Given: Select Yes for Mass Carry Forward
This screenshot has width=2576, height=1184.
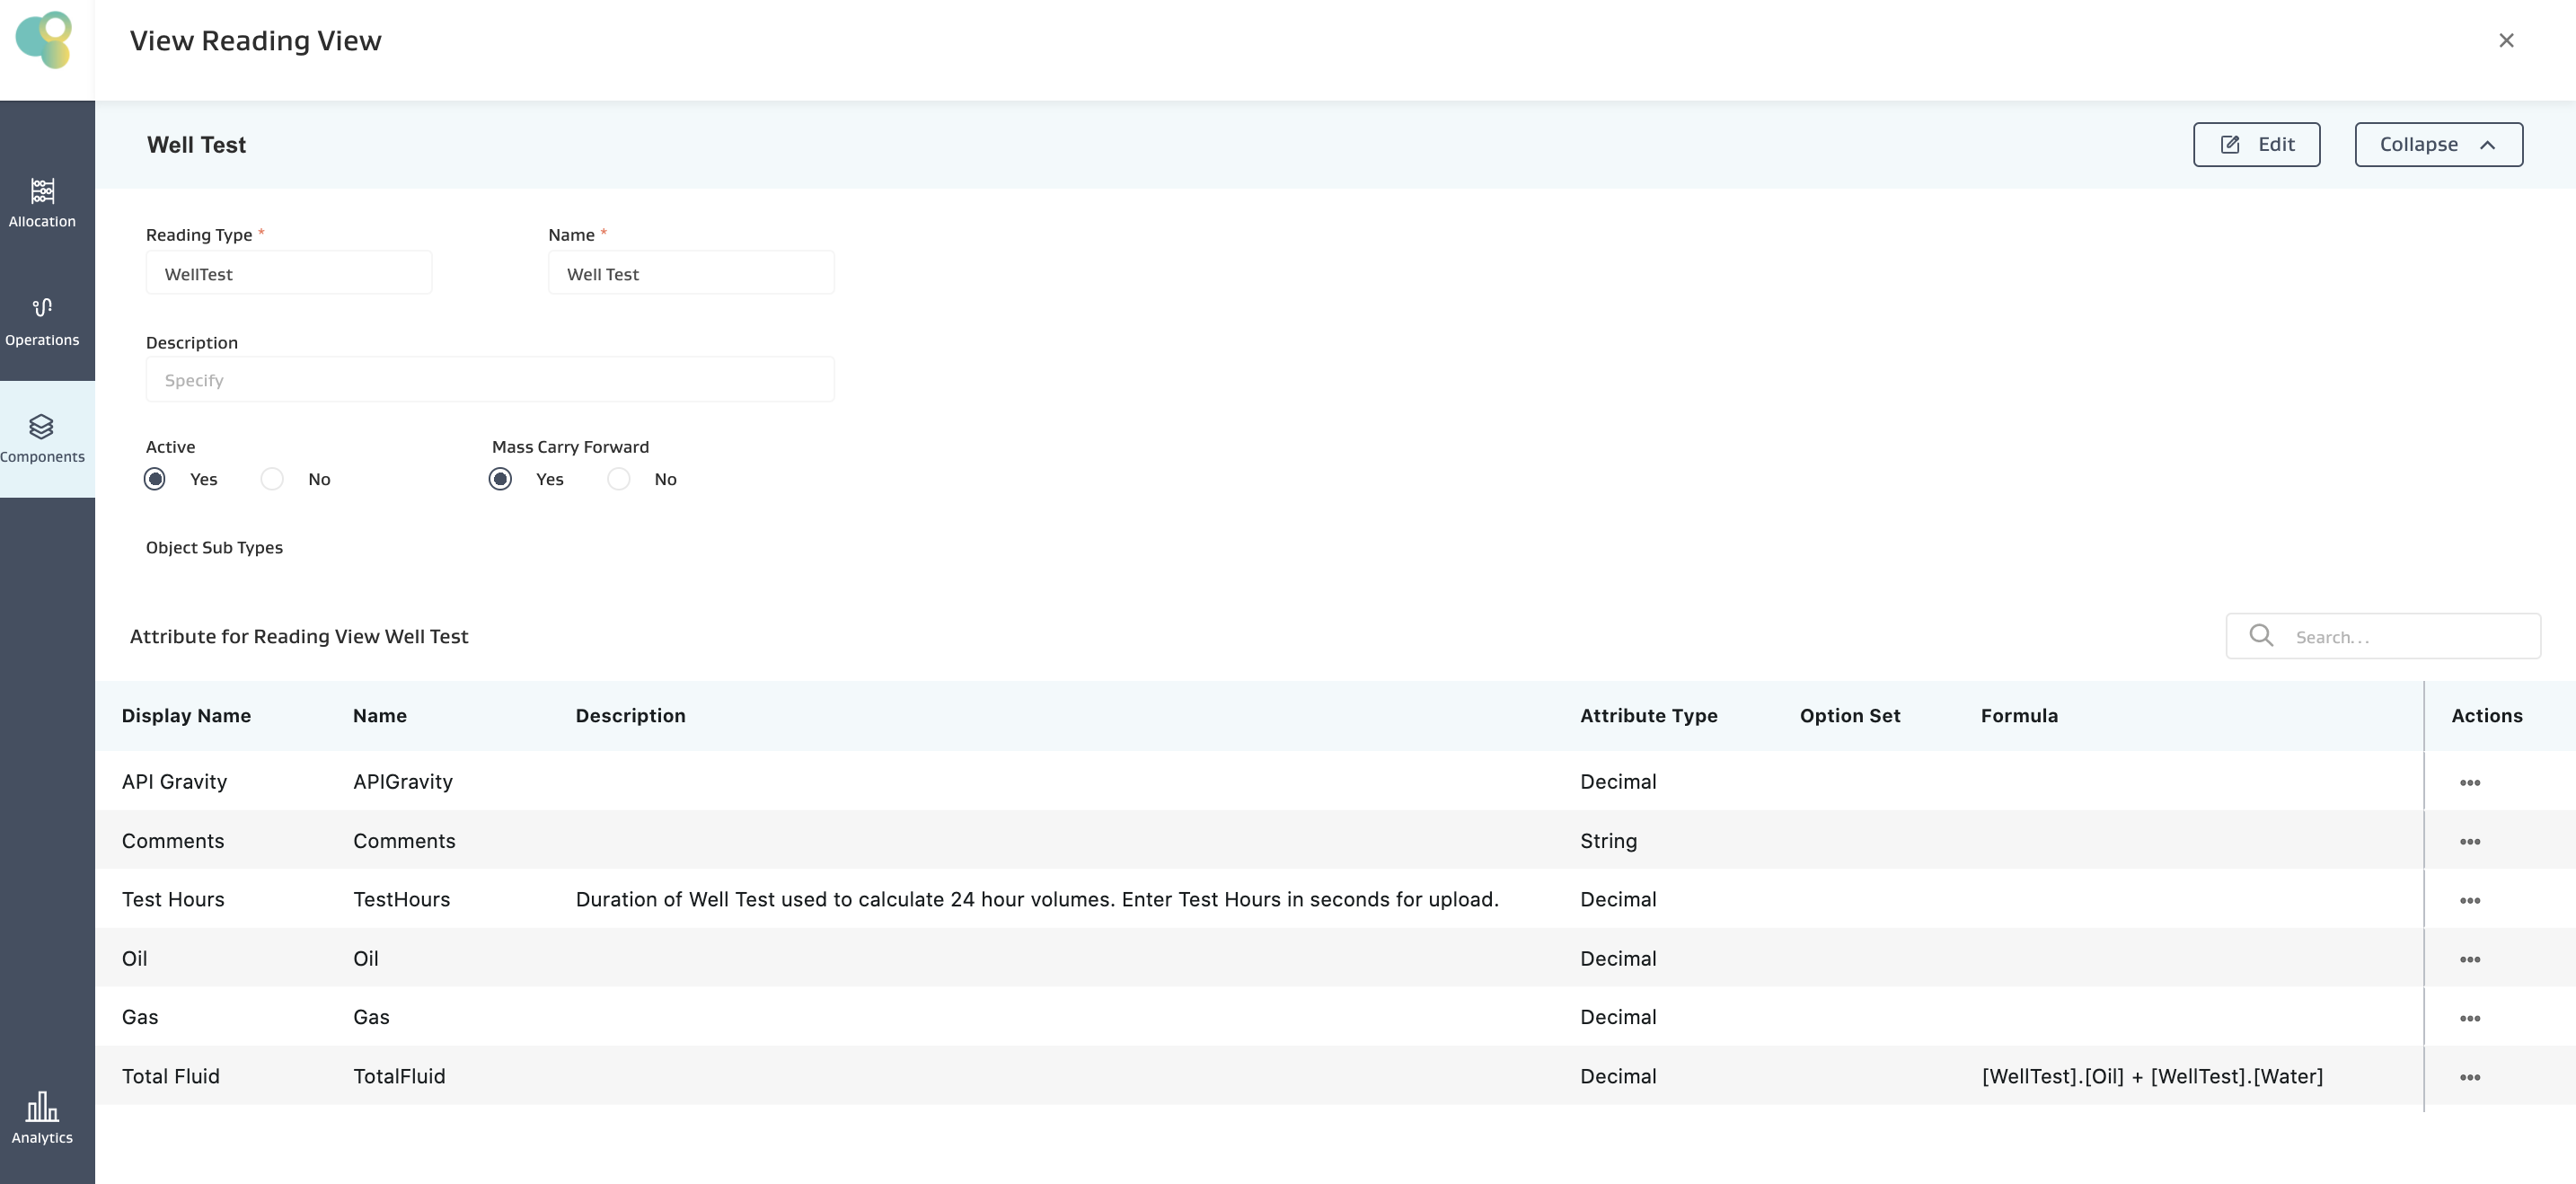Looking at the screenshot, I should (x=500, y=479).
